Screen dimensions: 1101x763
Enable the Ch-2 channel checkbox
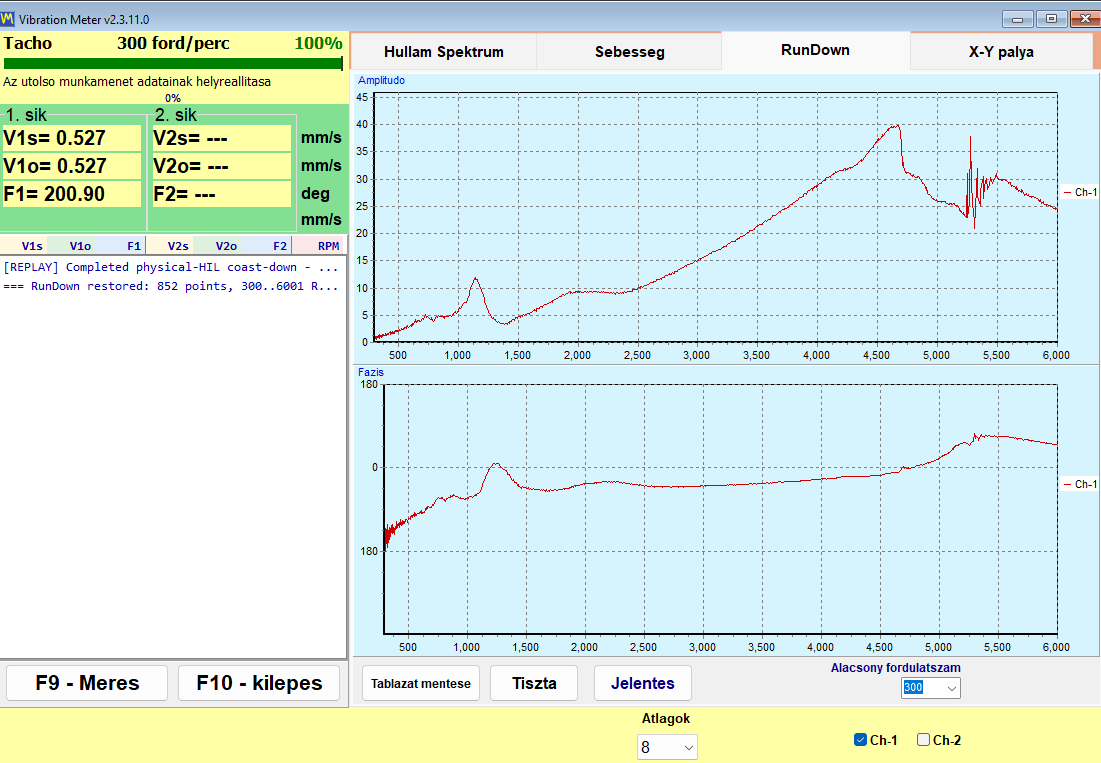pyautogui.click(x=923, y=739)
